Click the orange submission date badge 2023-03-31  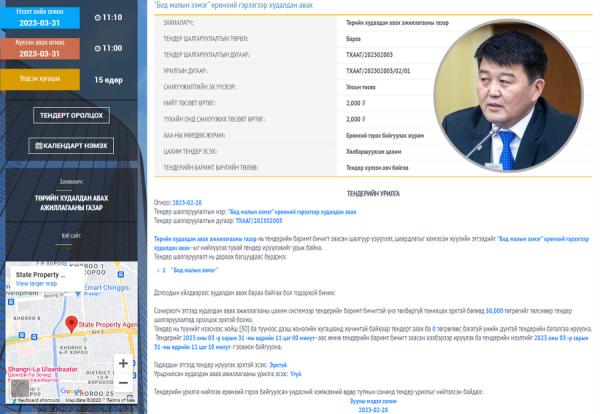click(40, 49)
